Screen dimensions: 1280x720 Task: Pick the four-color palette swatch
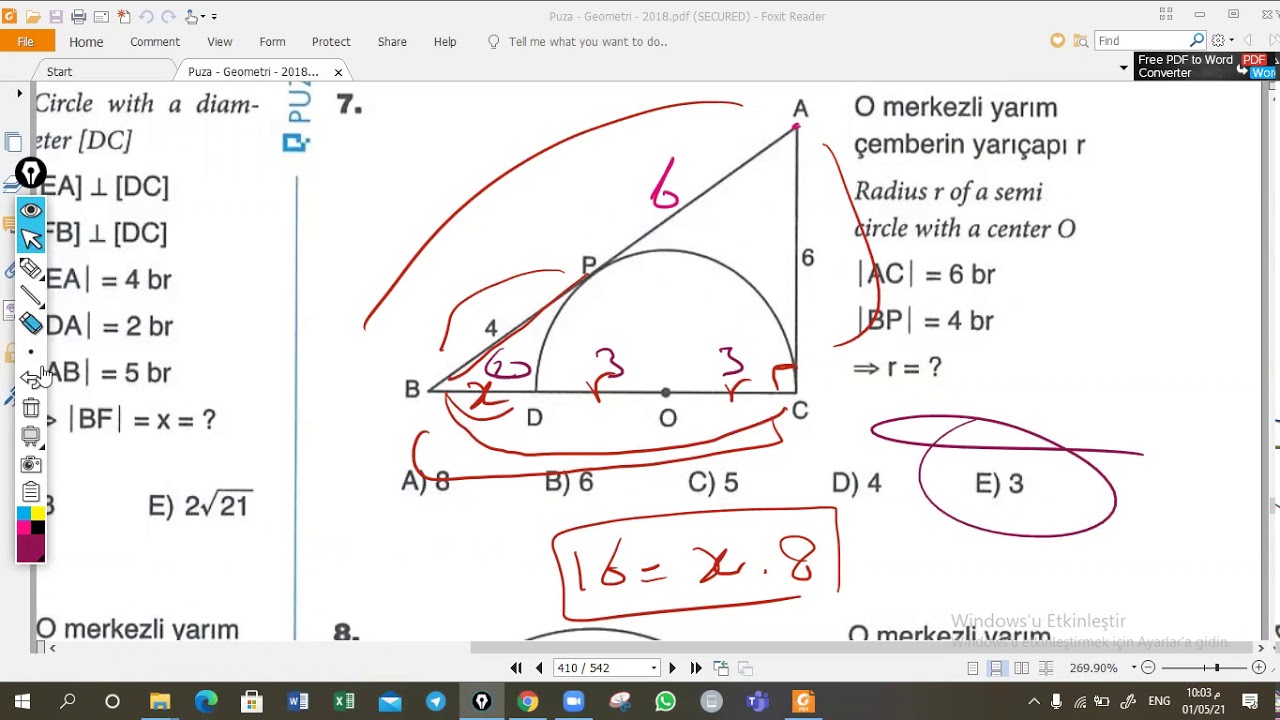pyautogui.click(x=31, y=521)
